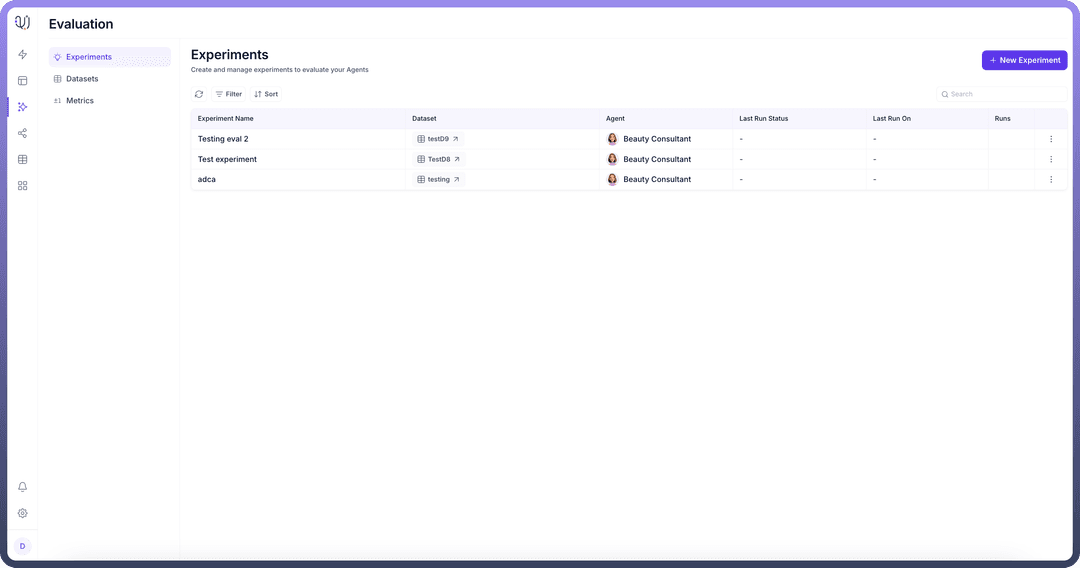Click the four-squares apps icon in sidebar

coord(22,185)
